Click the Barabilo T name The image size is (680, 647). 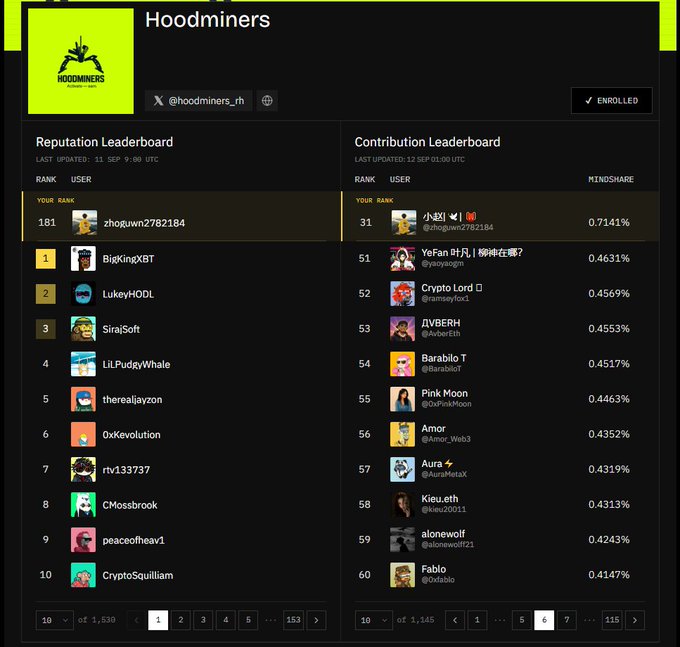coord(444,358)
